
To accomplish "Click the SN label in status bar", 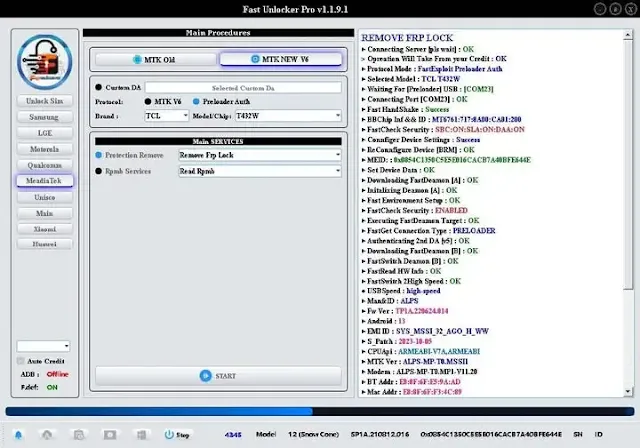I will pos(578,435).
